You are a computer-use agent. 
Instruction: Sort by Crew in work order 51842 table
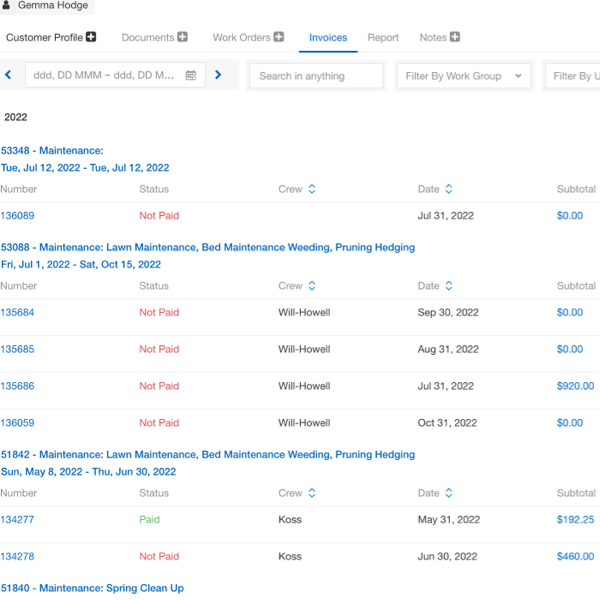click(x=312, y=493)
